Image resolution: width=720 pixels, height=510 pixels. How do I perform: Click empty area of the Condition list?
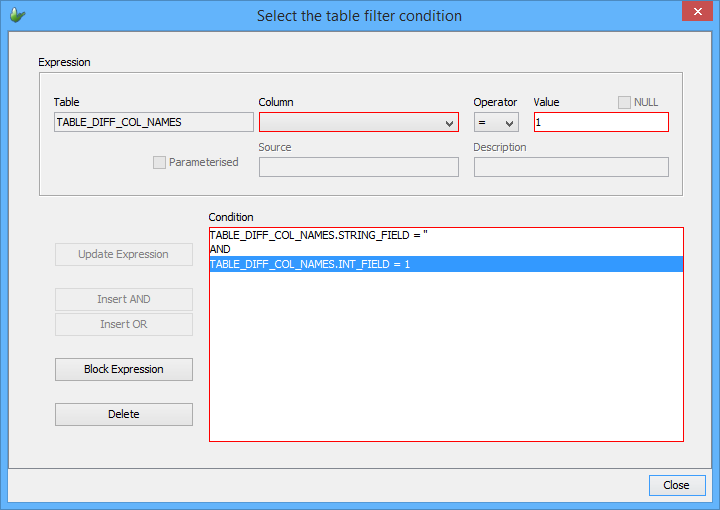[x=445, y=360]
